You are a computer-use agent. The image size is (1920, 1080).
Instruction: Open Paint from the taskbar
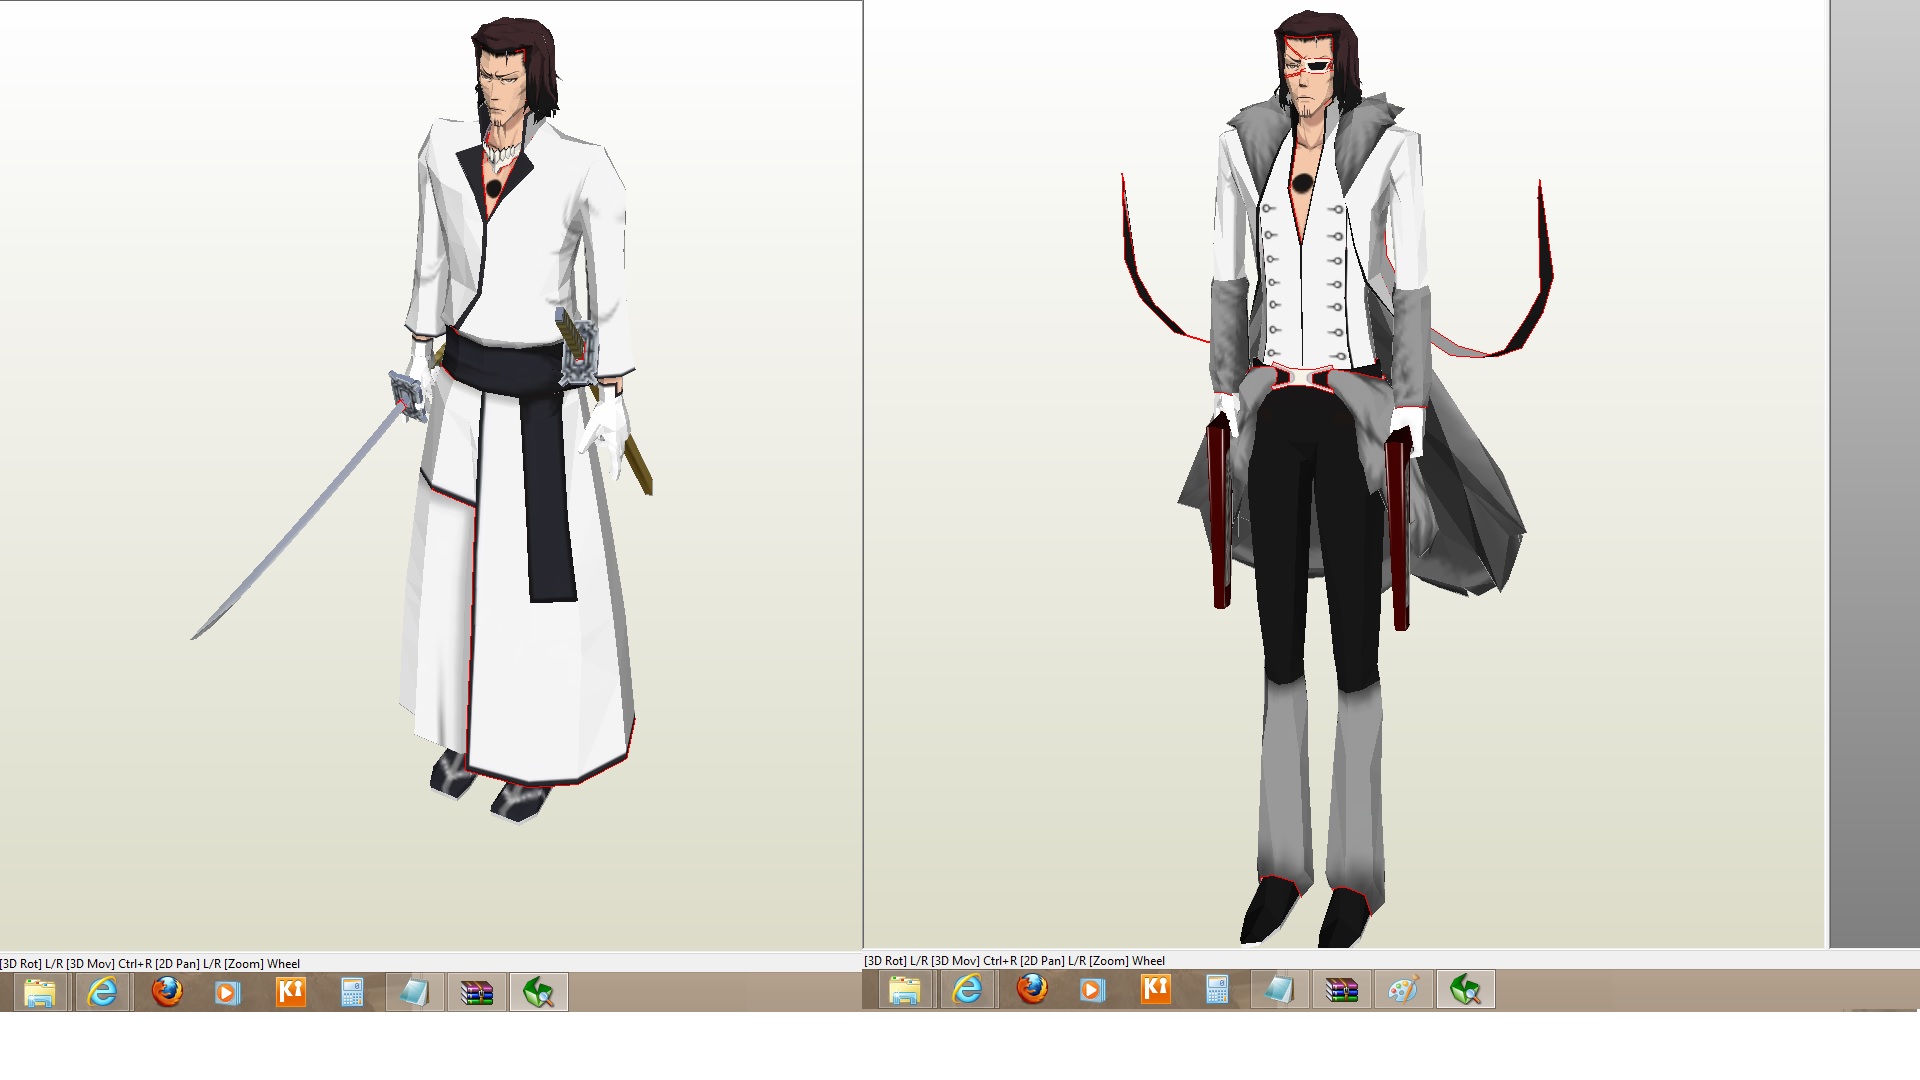click(x=1403, y=990)
